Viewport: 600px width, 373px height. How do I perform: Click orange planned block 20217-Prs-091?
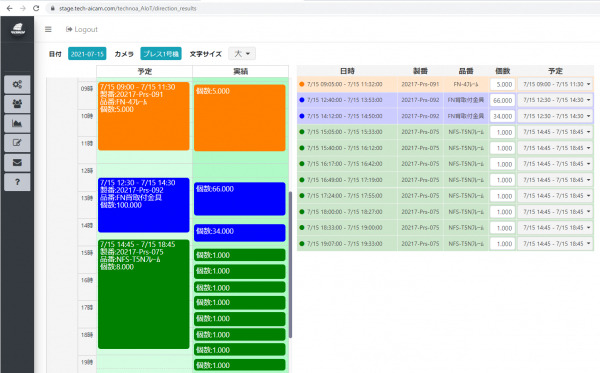tap(144, 116)
